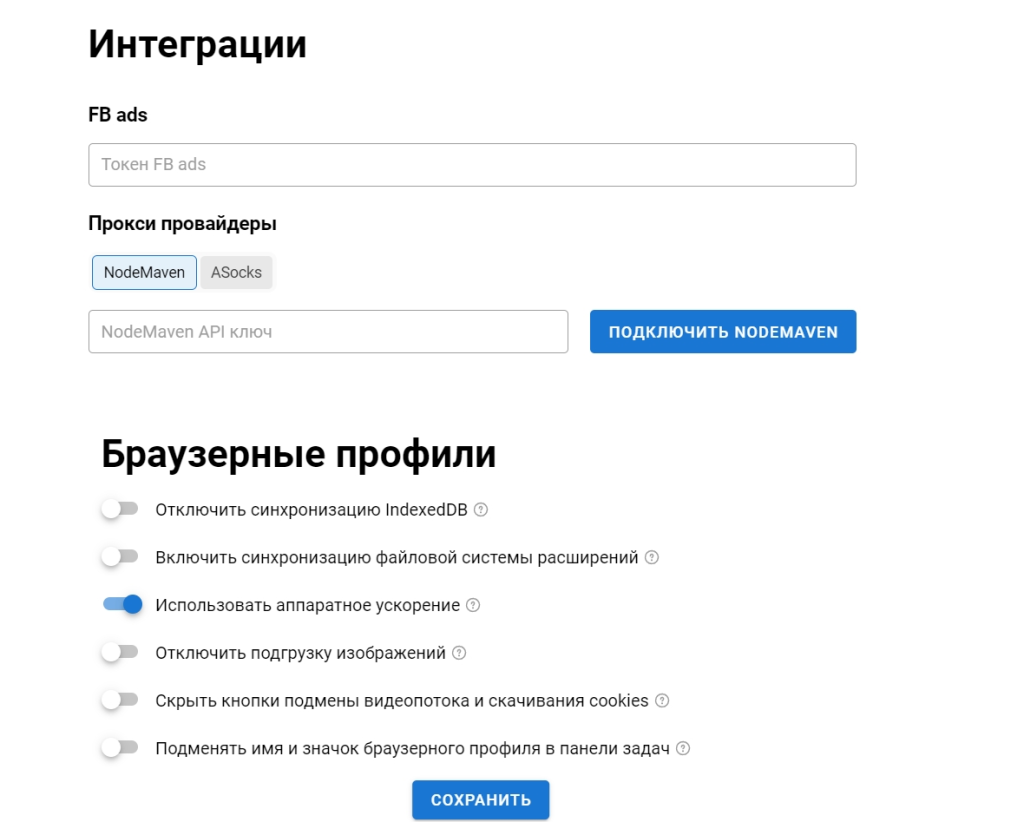The width and height of the screenshot is (1024, 822).
Task: Click label Отключить подгрузку изображений
Action: (300, 653)
